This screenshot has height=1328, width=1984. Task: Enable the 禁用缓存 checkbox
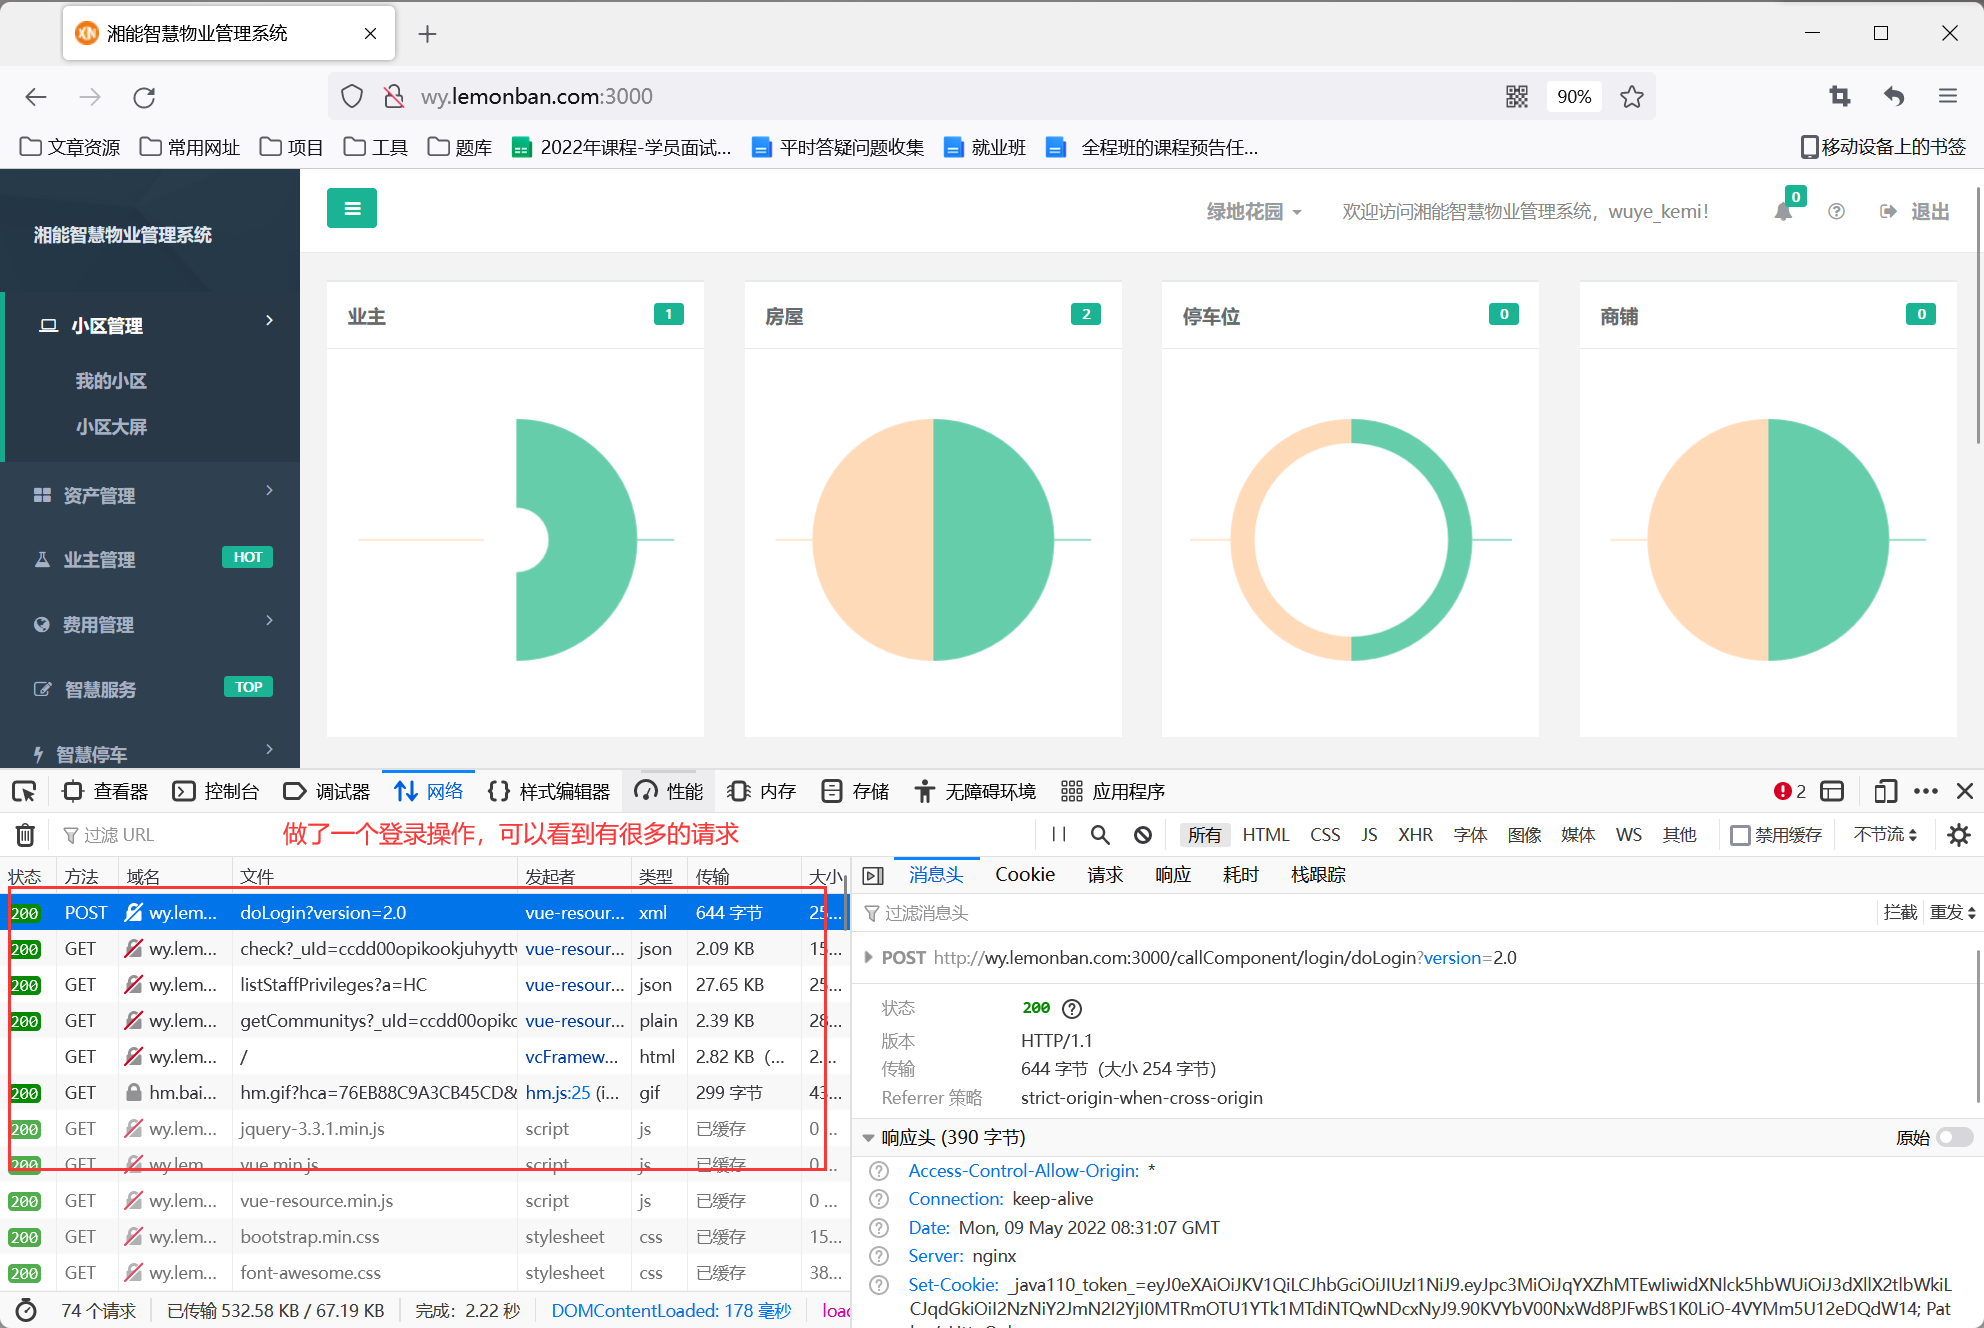coord(1741,835)
